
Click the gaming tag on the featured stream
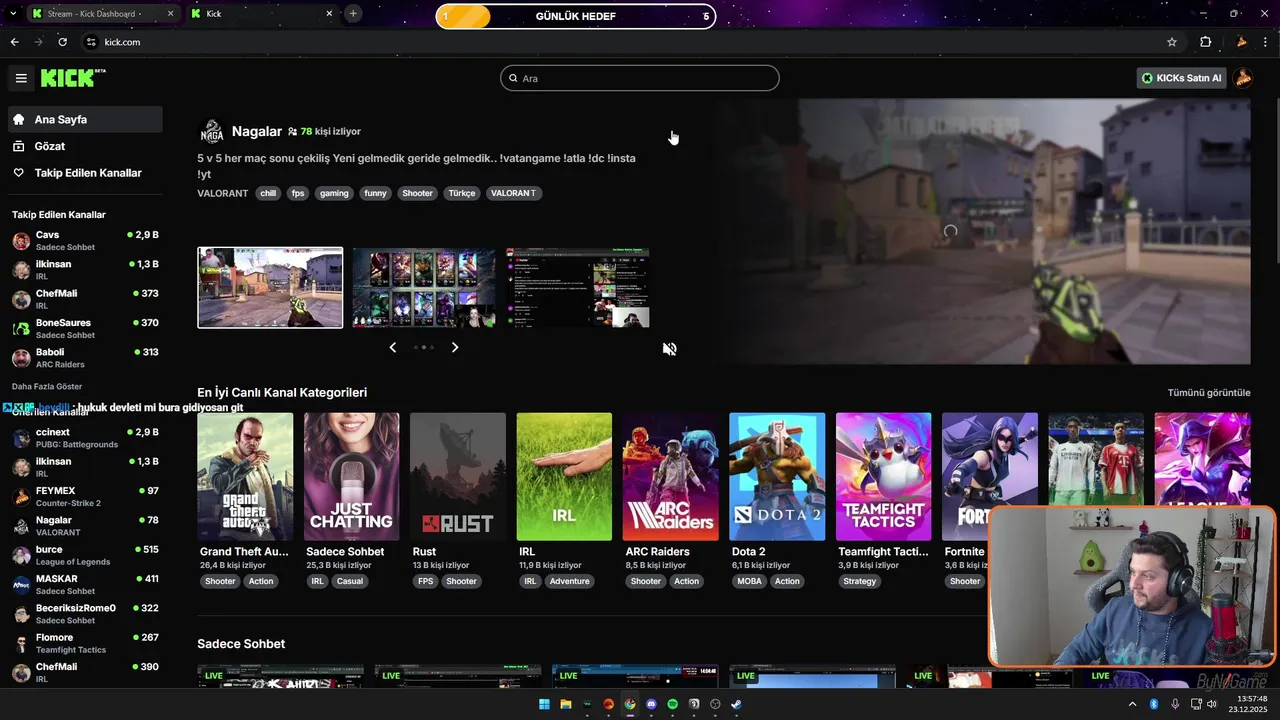click(x=334, y=193)
